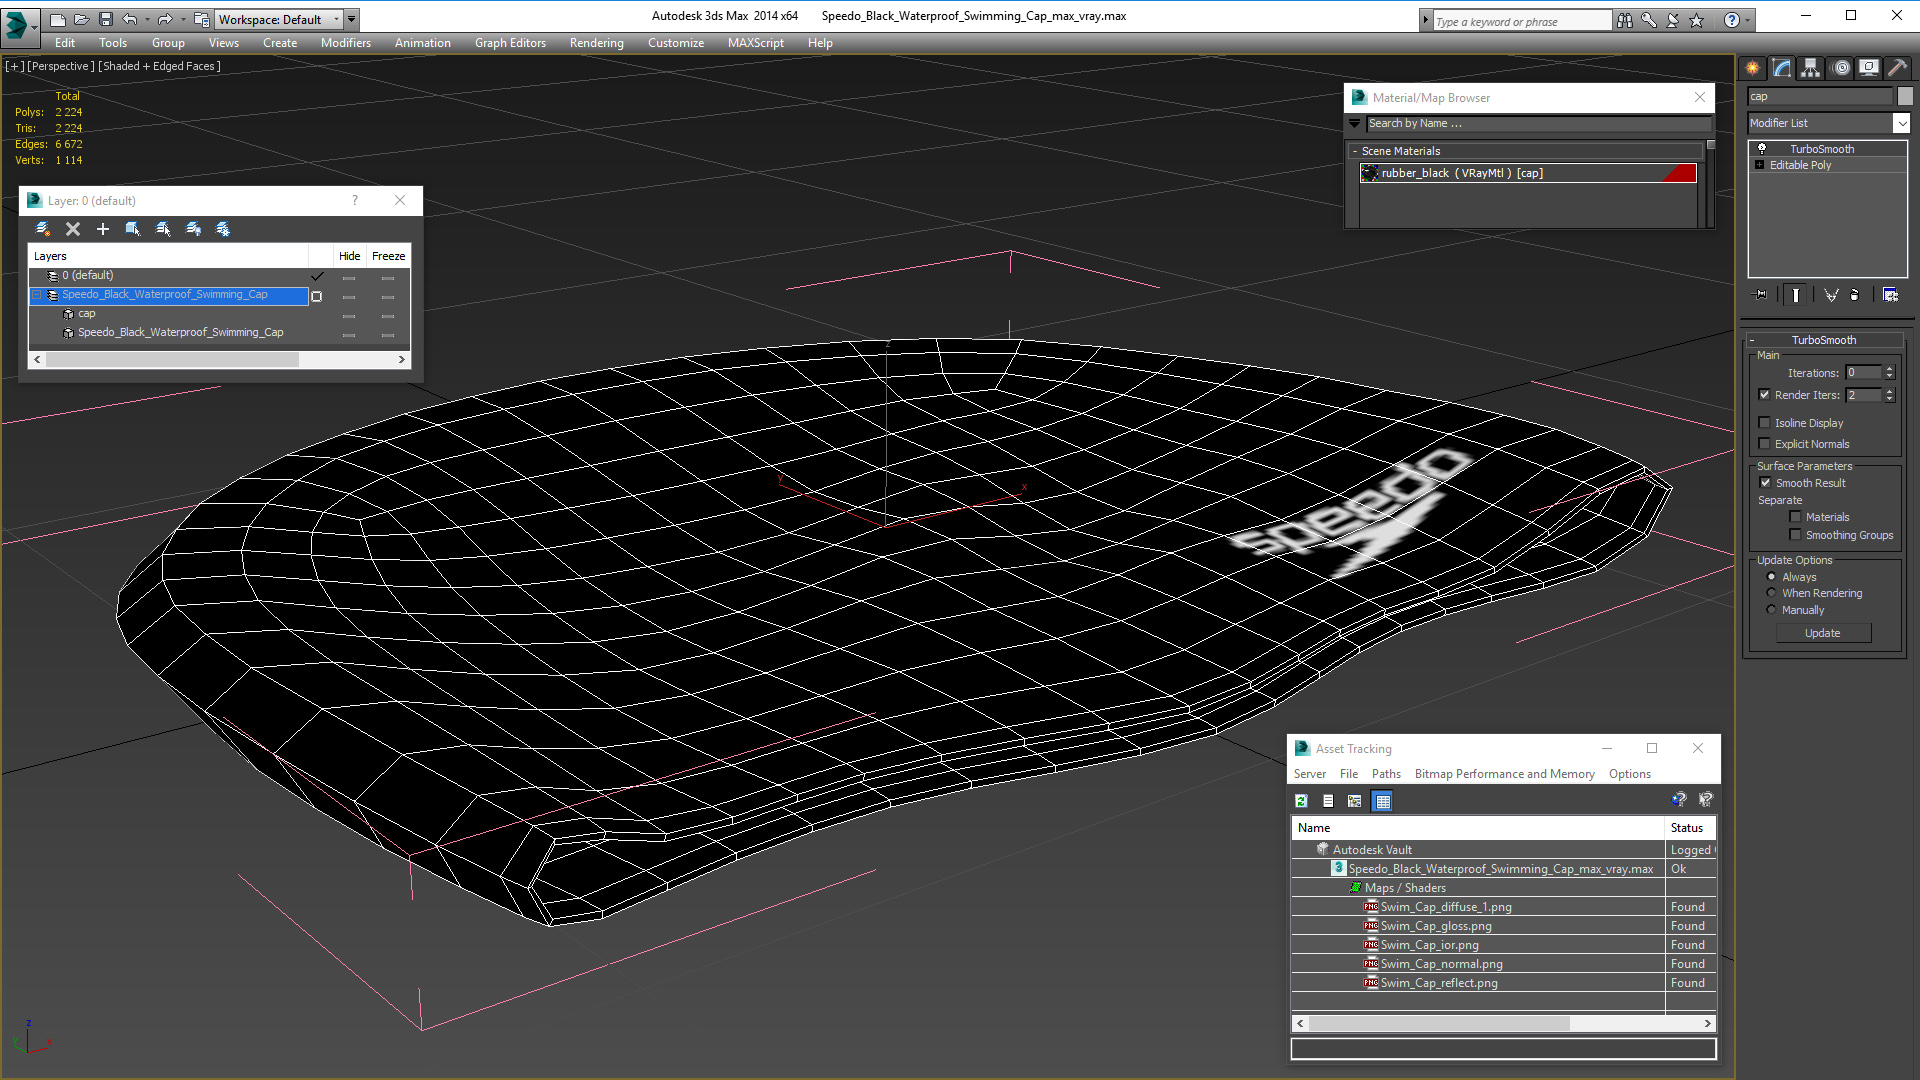Click the New Scene icon
The image size is (1920, 1080).
[58, 19]
